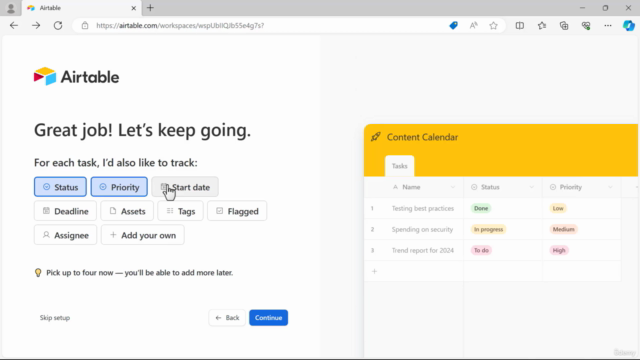The image size is (640, 360).
Task: Click the 'Trend report for 2024' cell
Action: tap(423, 250)
